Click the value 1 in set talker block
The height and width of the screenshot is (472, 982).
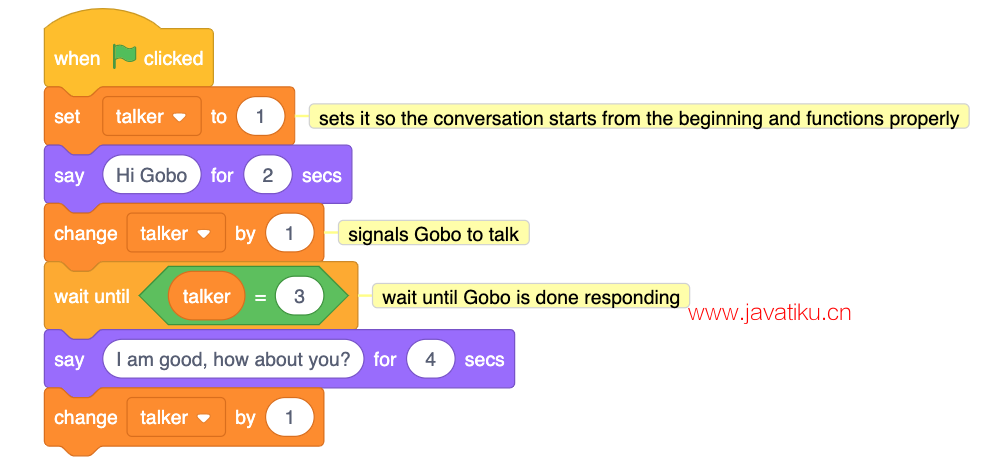[260, 116]
